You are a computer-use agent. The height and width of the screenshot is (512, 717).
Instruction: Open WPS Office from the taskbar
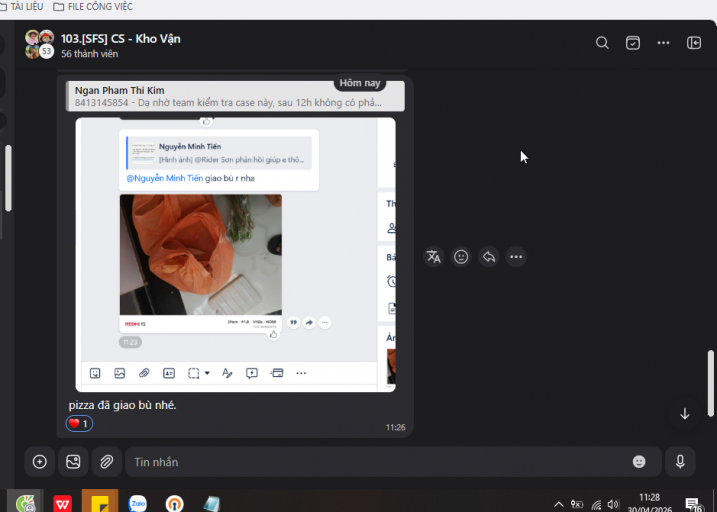click(x=63, y=503)
